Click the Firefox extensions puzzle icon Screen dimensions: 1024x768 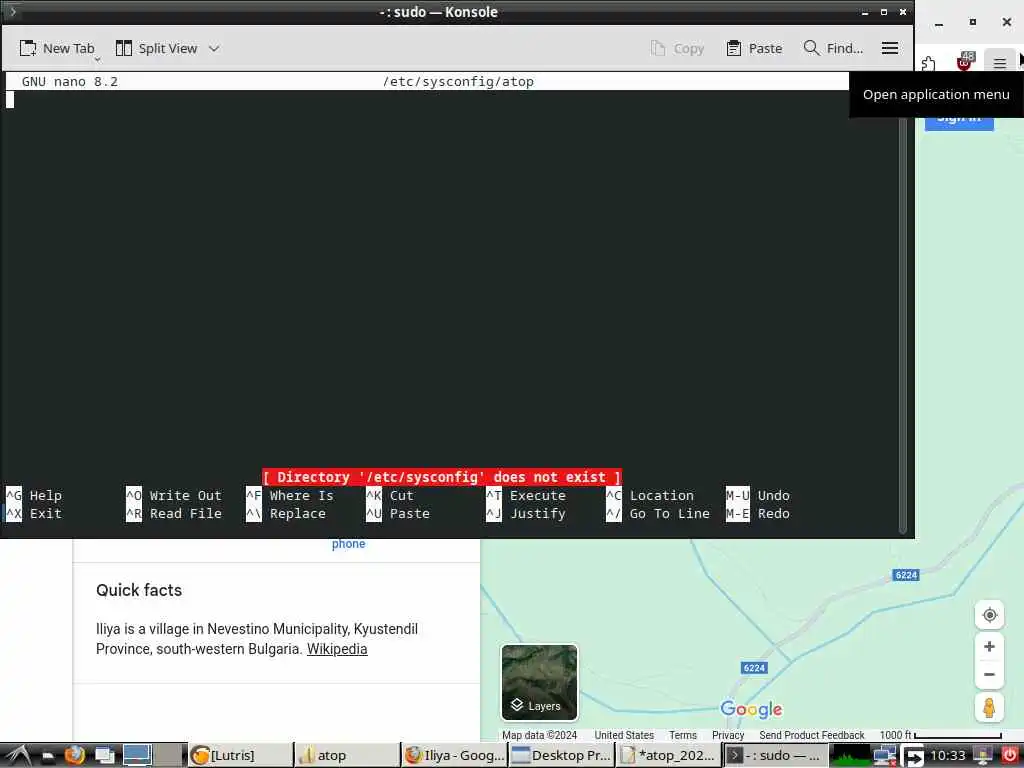tap(928, 63)
